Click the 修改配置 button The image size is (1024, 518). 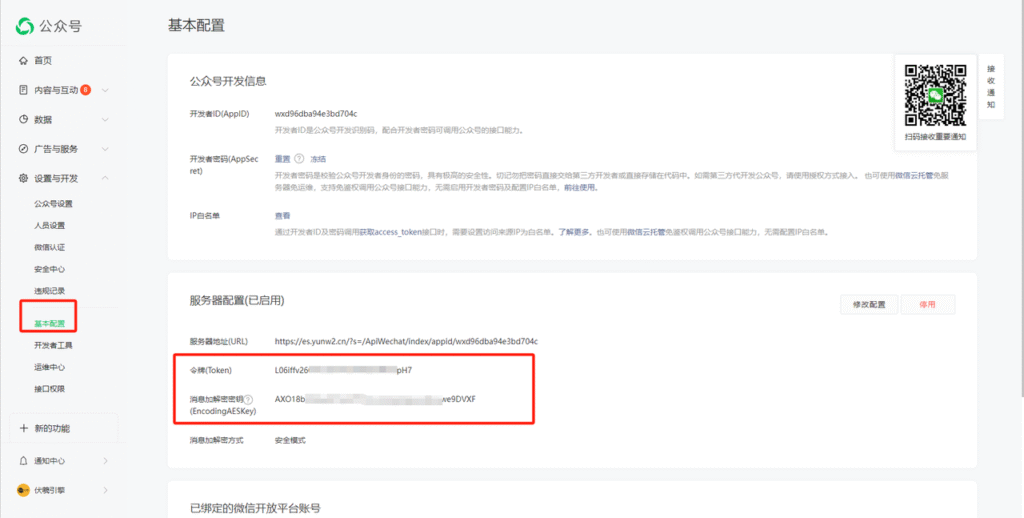point(869,304)
